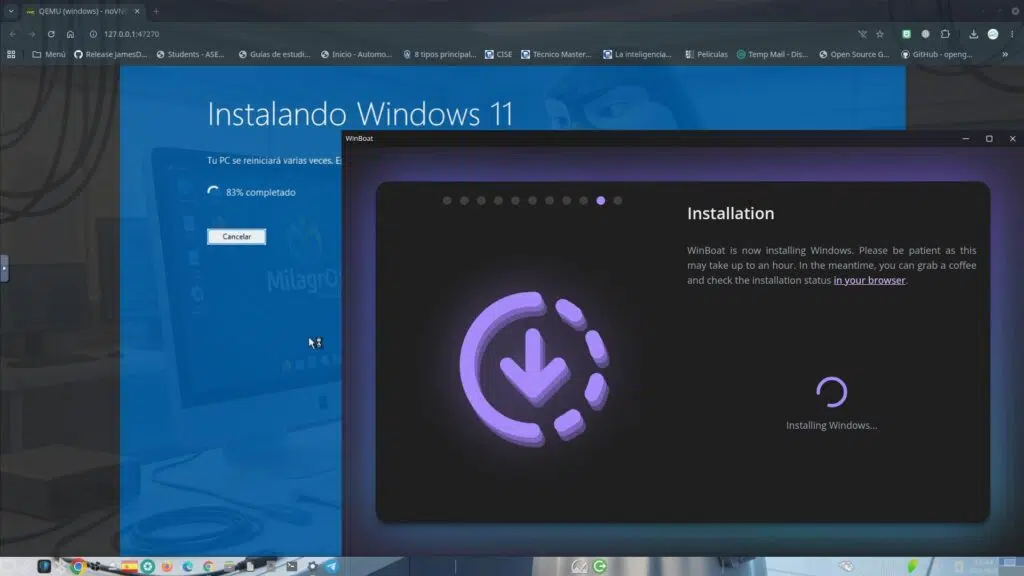1024x576 pixels.
Task: Expand the noVNC side panel handle
Action: 4,268
